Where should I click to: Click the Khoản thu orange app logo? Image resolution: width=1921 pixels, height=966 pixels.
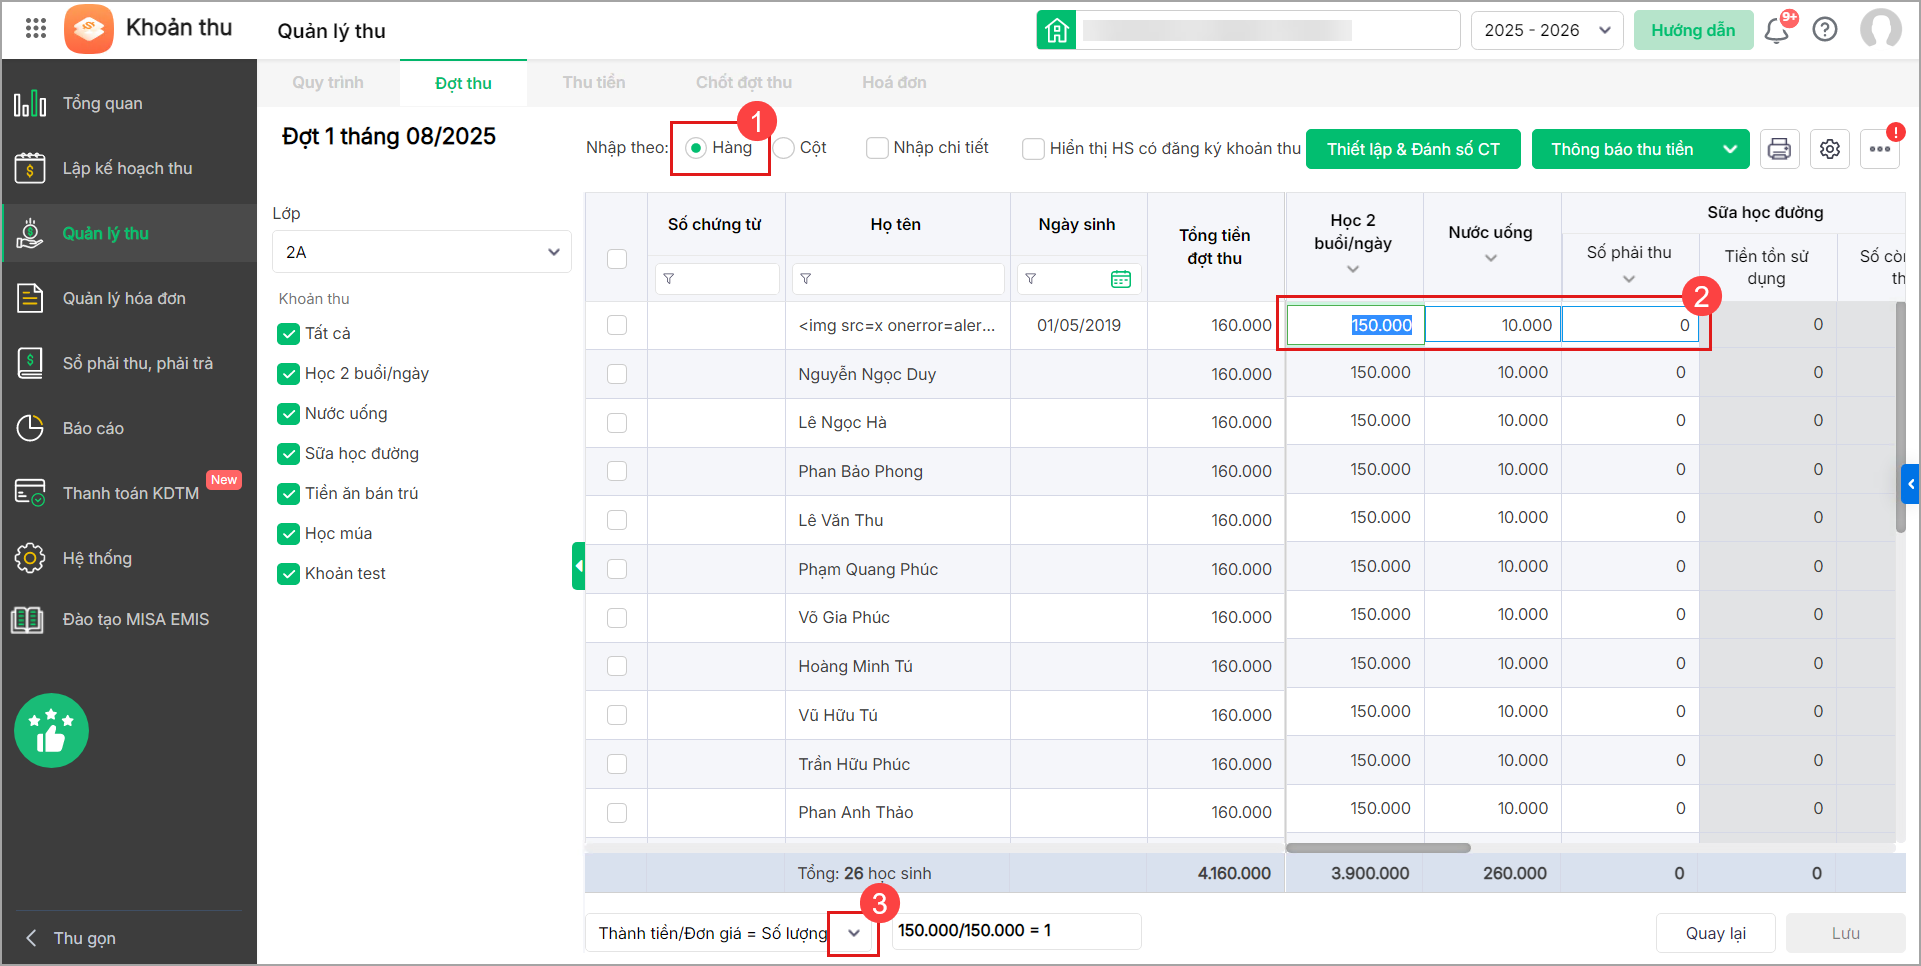coord(89,28)
